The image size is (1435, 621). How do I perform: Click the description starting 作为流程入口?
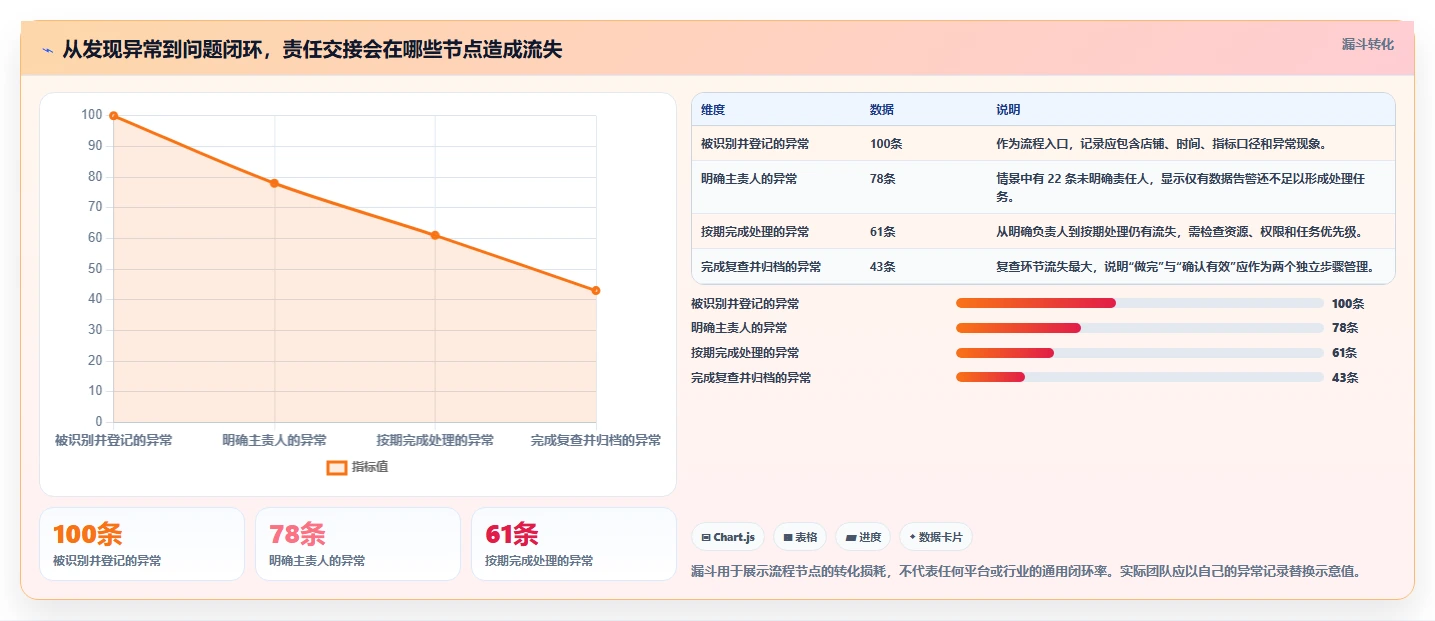(x=1161, y=144)
